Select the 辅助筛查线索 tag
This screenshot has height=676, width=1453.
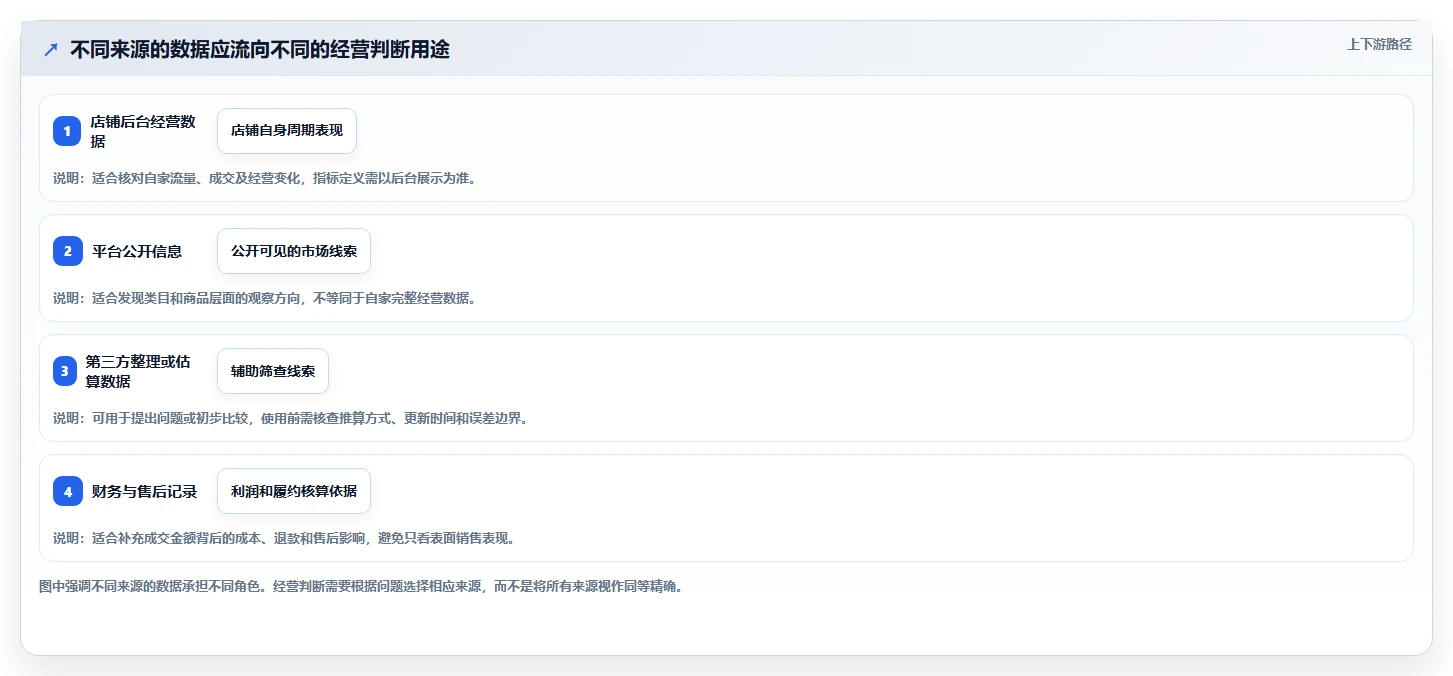[x=273, y=371]
